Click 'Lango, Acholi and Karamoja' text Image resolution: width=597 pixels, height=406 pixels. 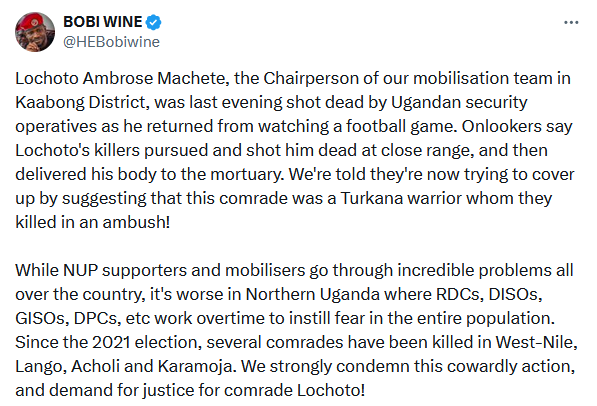coord(123,366)
